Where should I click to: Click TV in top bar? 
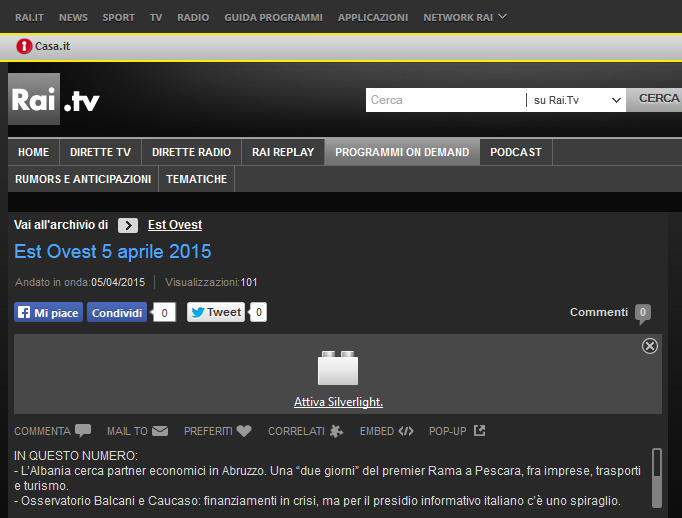[156, 17]
